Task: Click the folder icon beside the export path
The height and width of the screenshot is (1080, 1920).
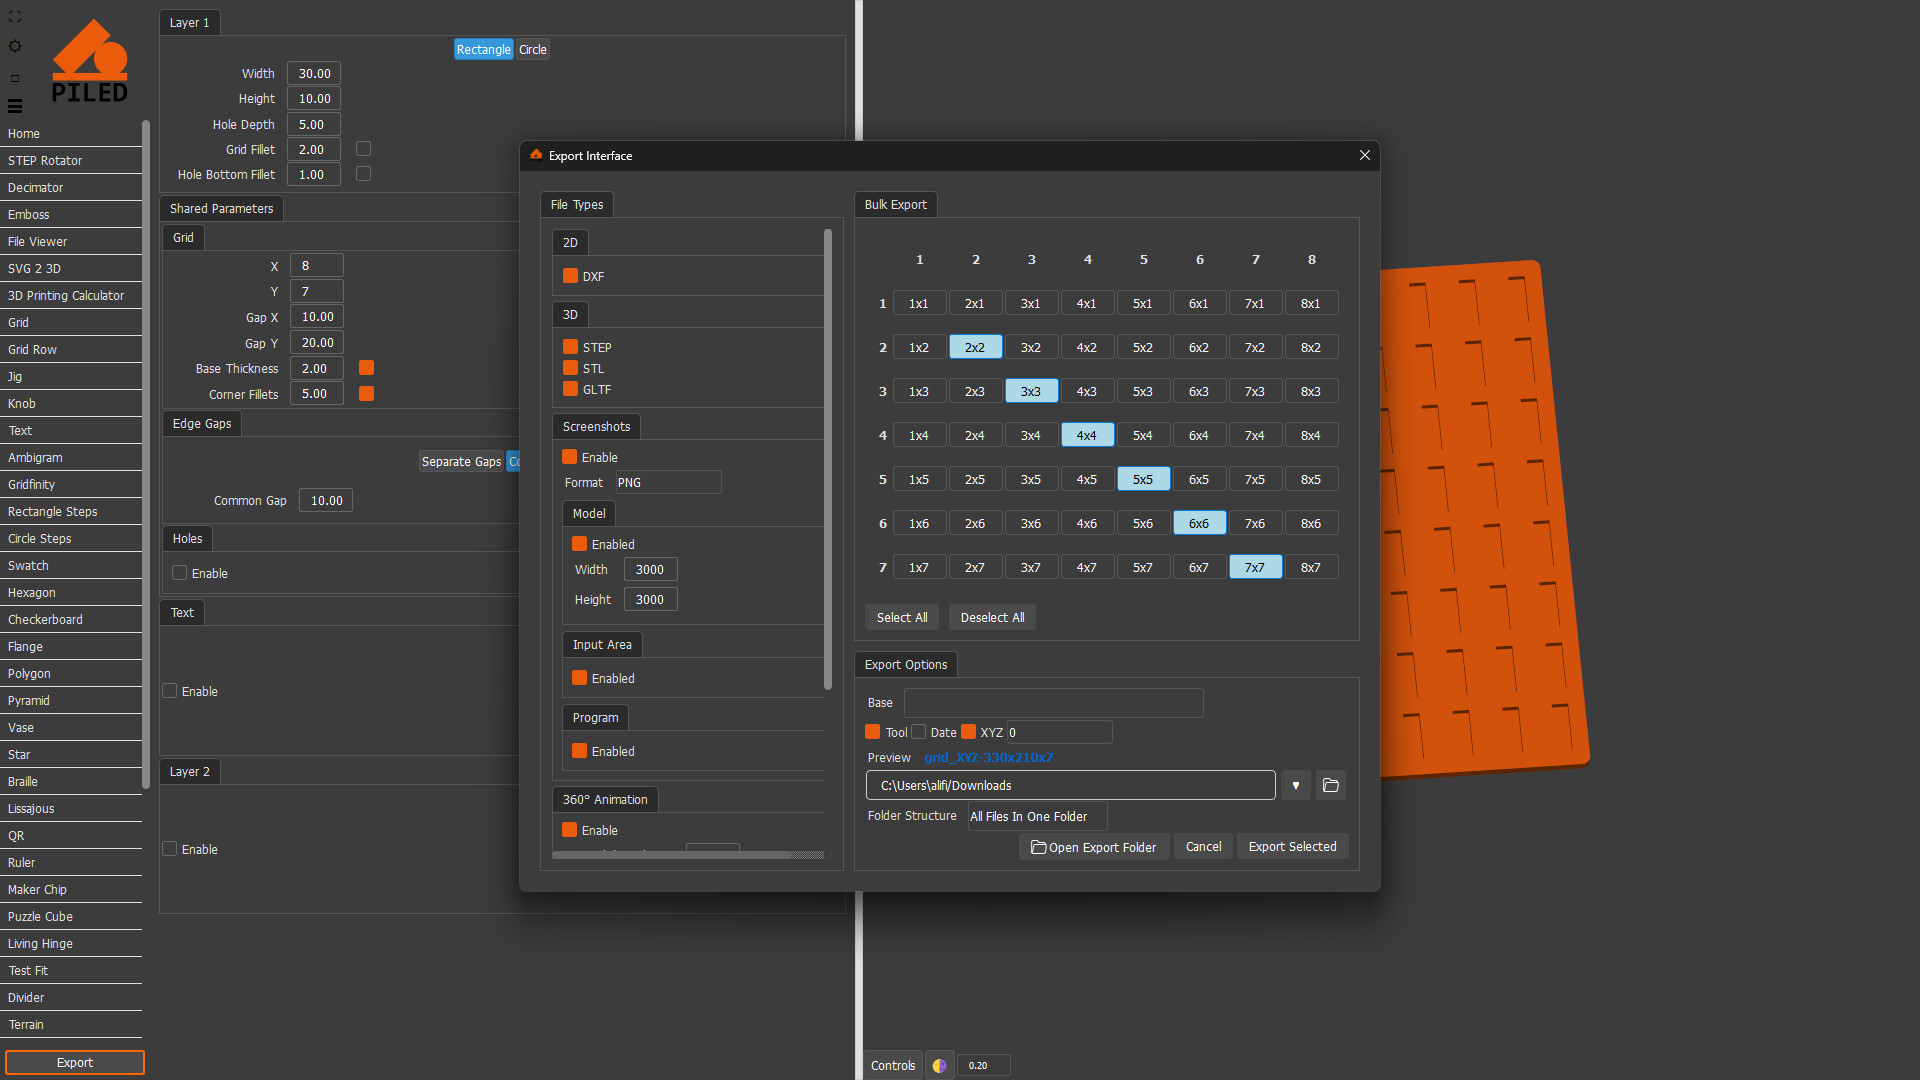Action: (x=1330, y=785)
